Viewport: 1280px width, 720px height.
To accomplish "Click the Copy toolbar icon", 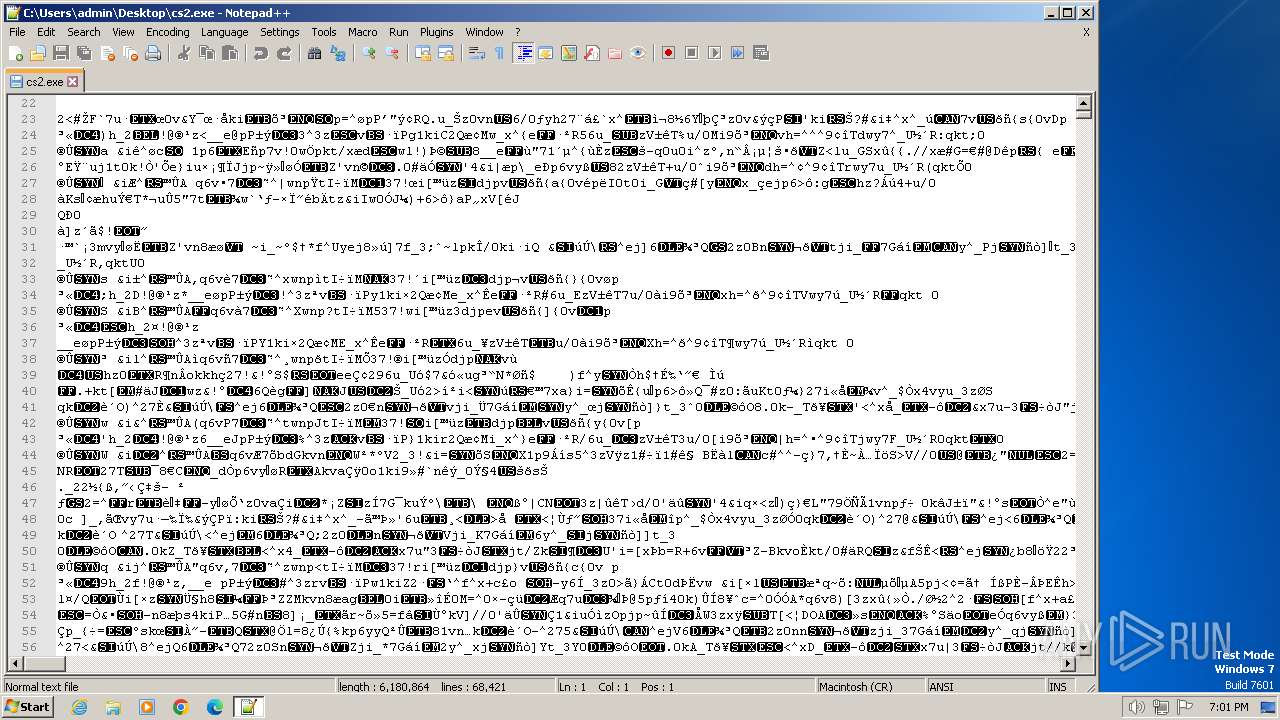I will (x=207, y=53).
